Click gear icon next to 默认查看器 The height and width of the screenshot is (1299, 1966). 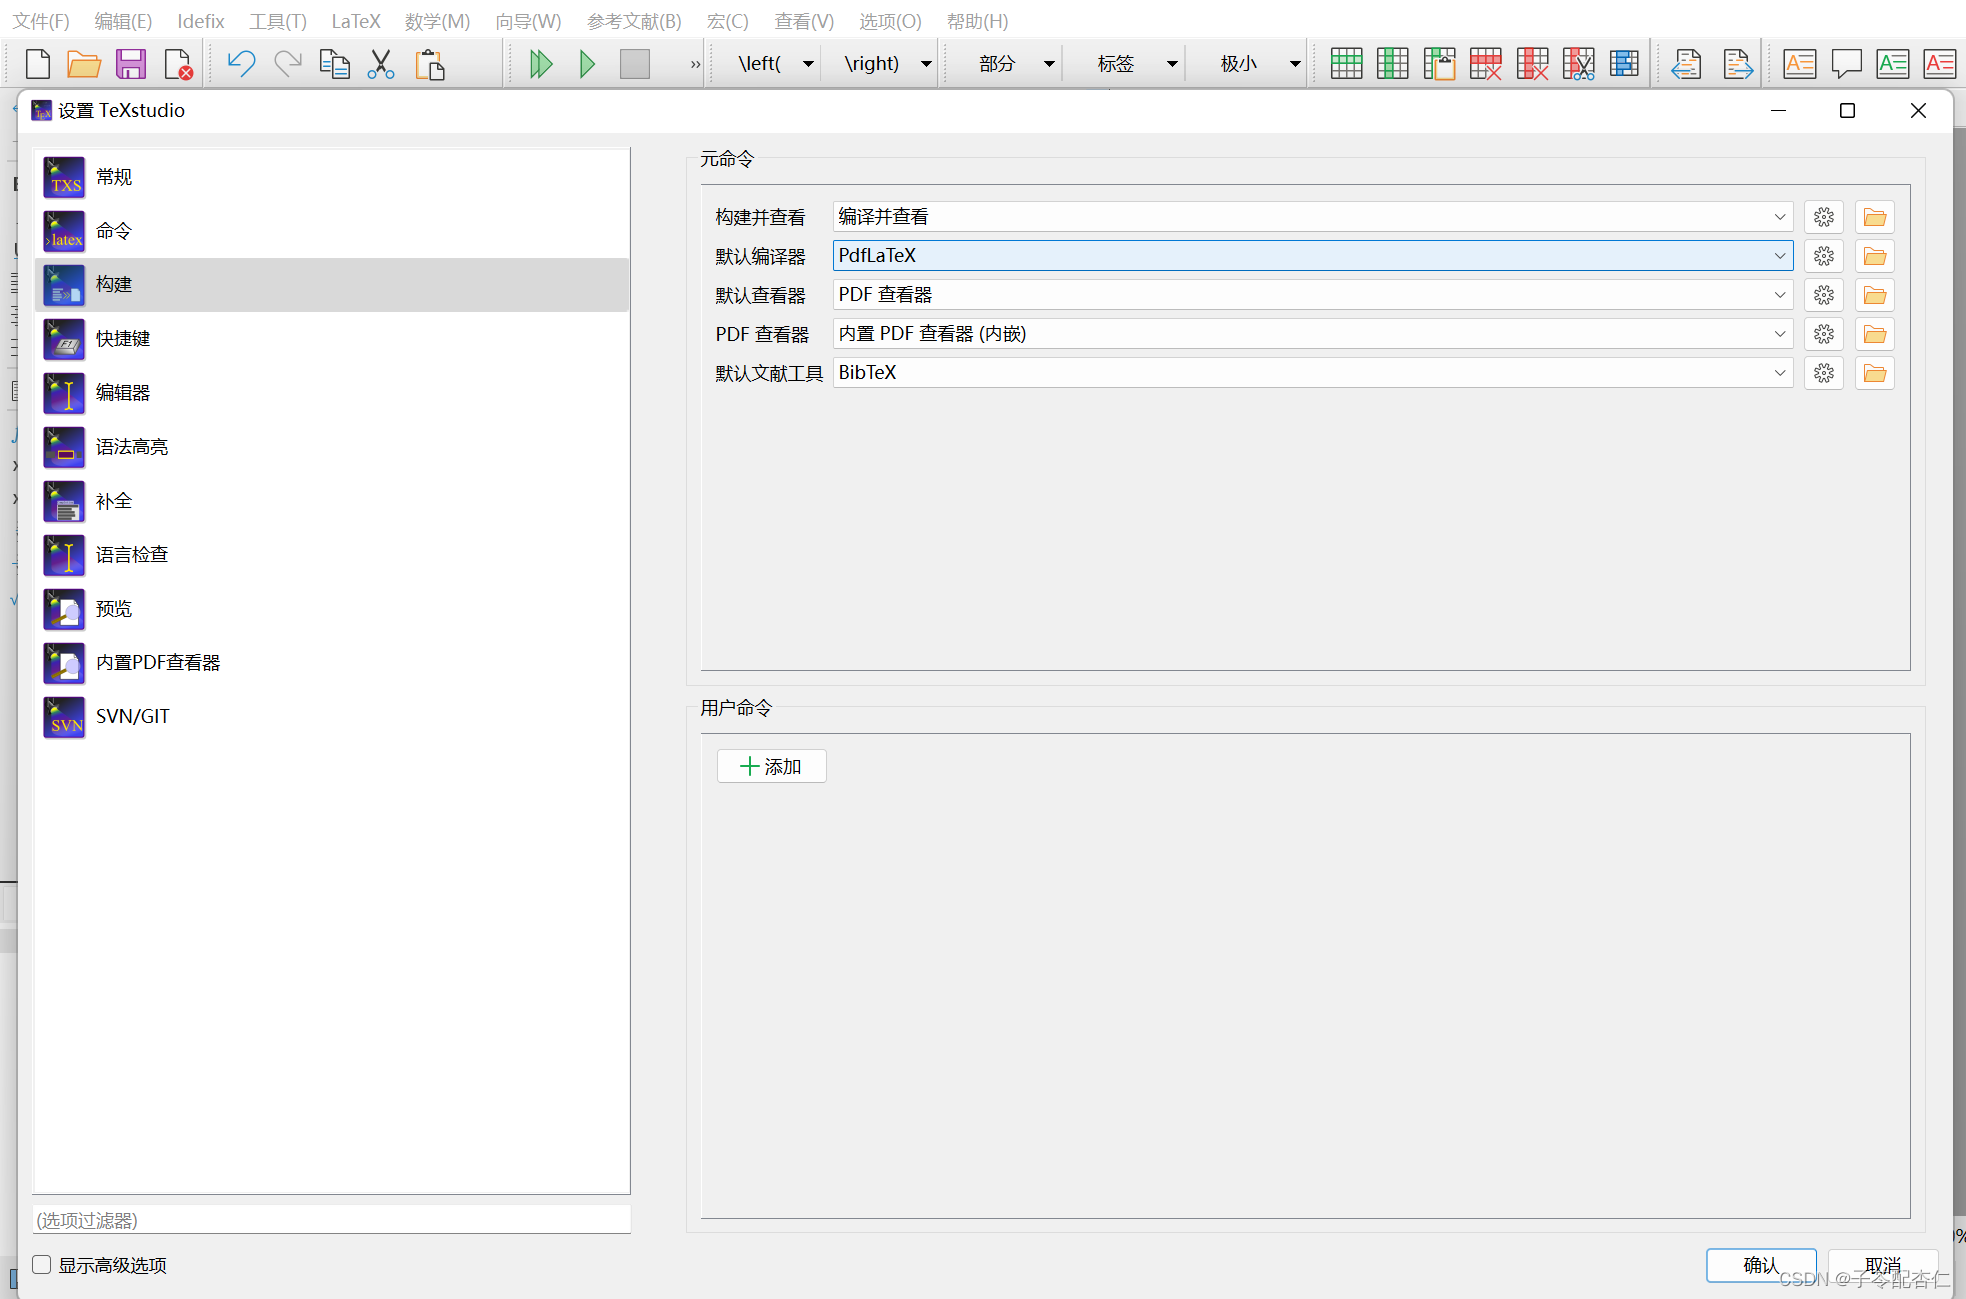[1824, 295]
